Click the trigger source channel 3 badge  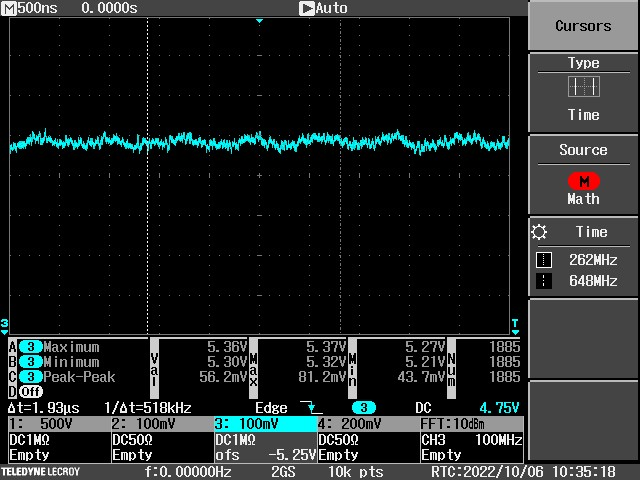pos(364,408)
